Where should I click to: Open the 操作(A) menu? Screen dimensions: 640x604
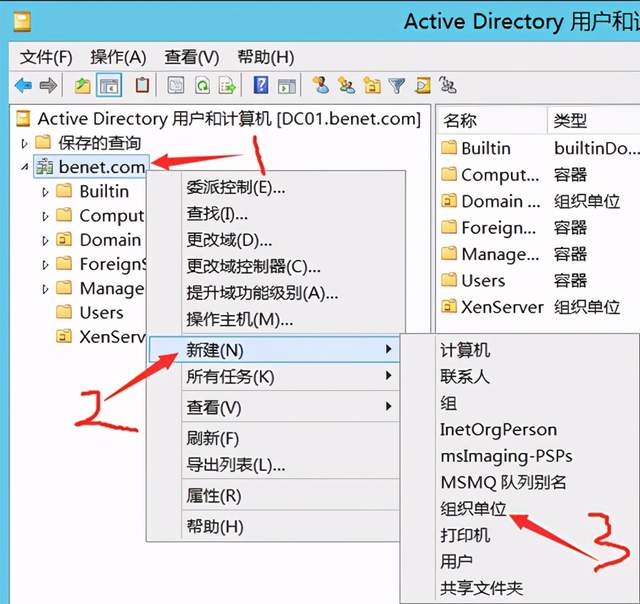point(118,57)
